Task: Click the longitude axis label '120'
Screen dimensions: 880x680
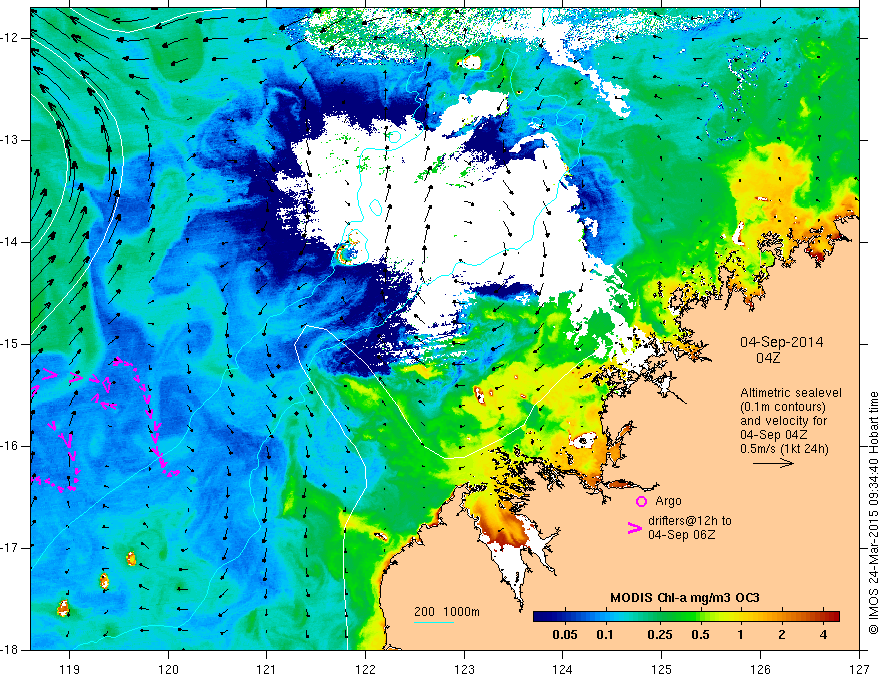Action: [168, 670]
